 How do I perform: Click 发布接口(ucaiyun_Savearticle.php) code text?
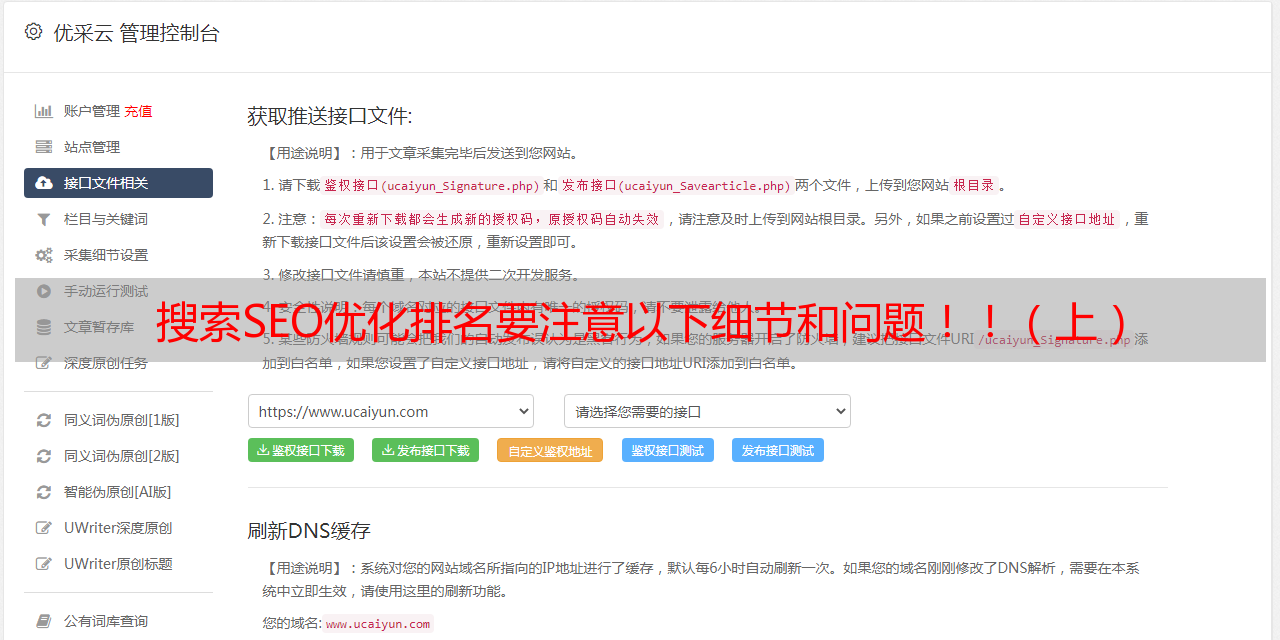[x=676, y=185]
